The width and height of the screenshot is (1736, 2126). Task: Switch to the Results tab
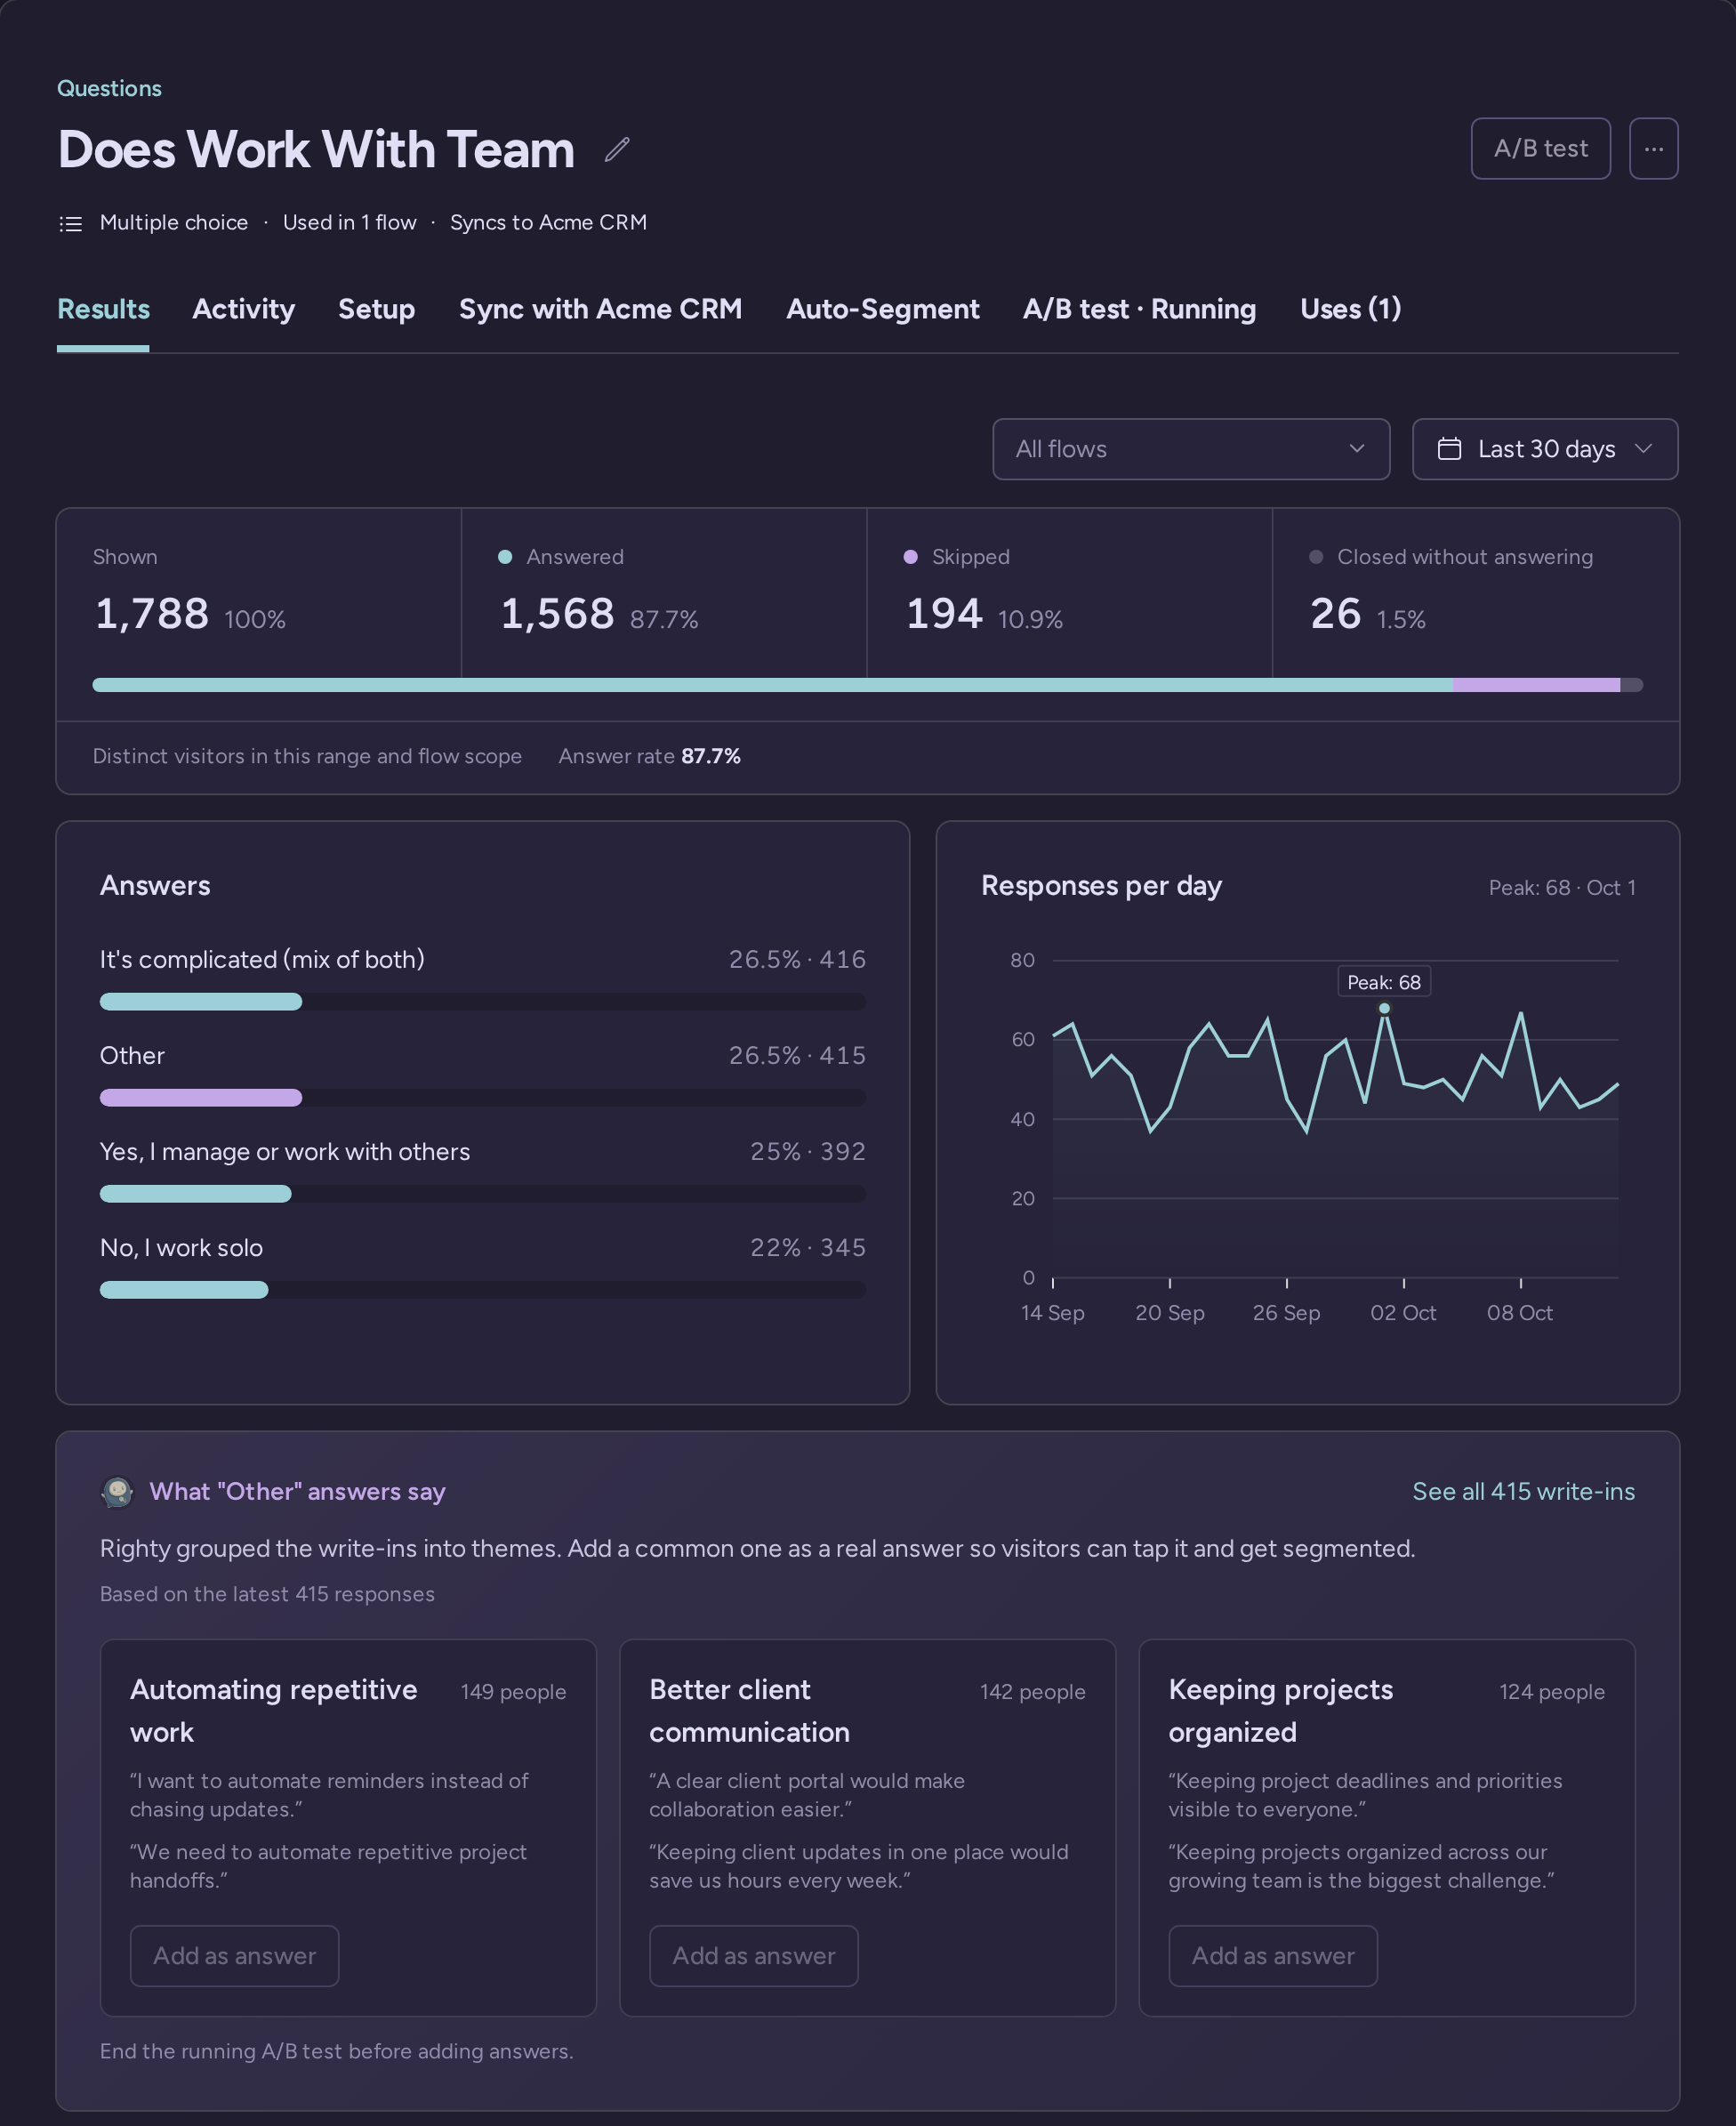[x=103, y=309]
